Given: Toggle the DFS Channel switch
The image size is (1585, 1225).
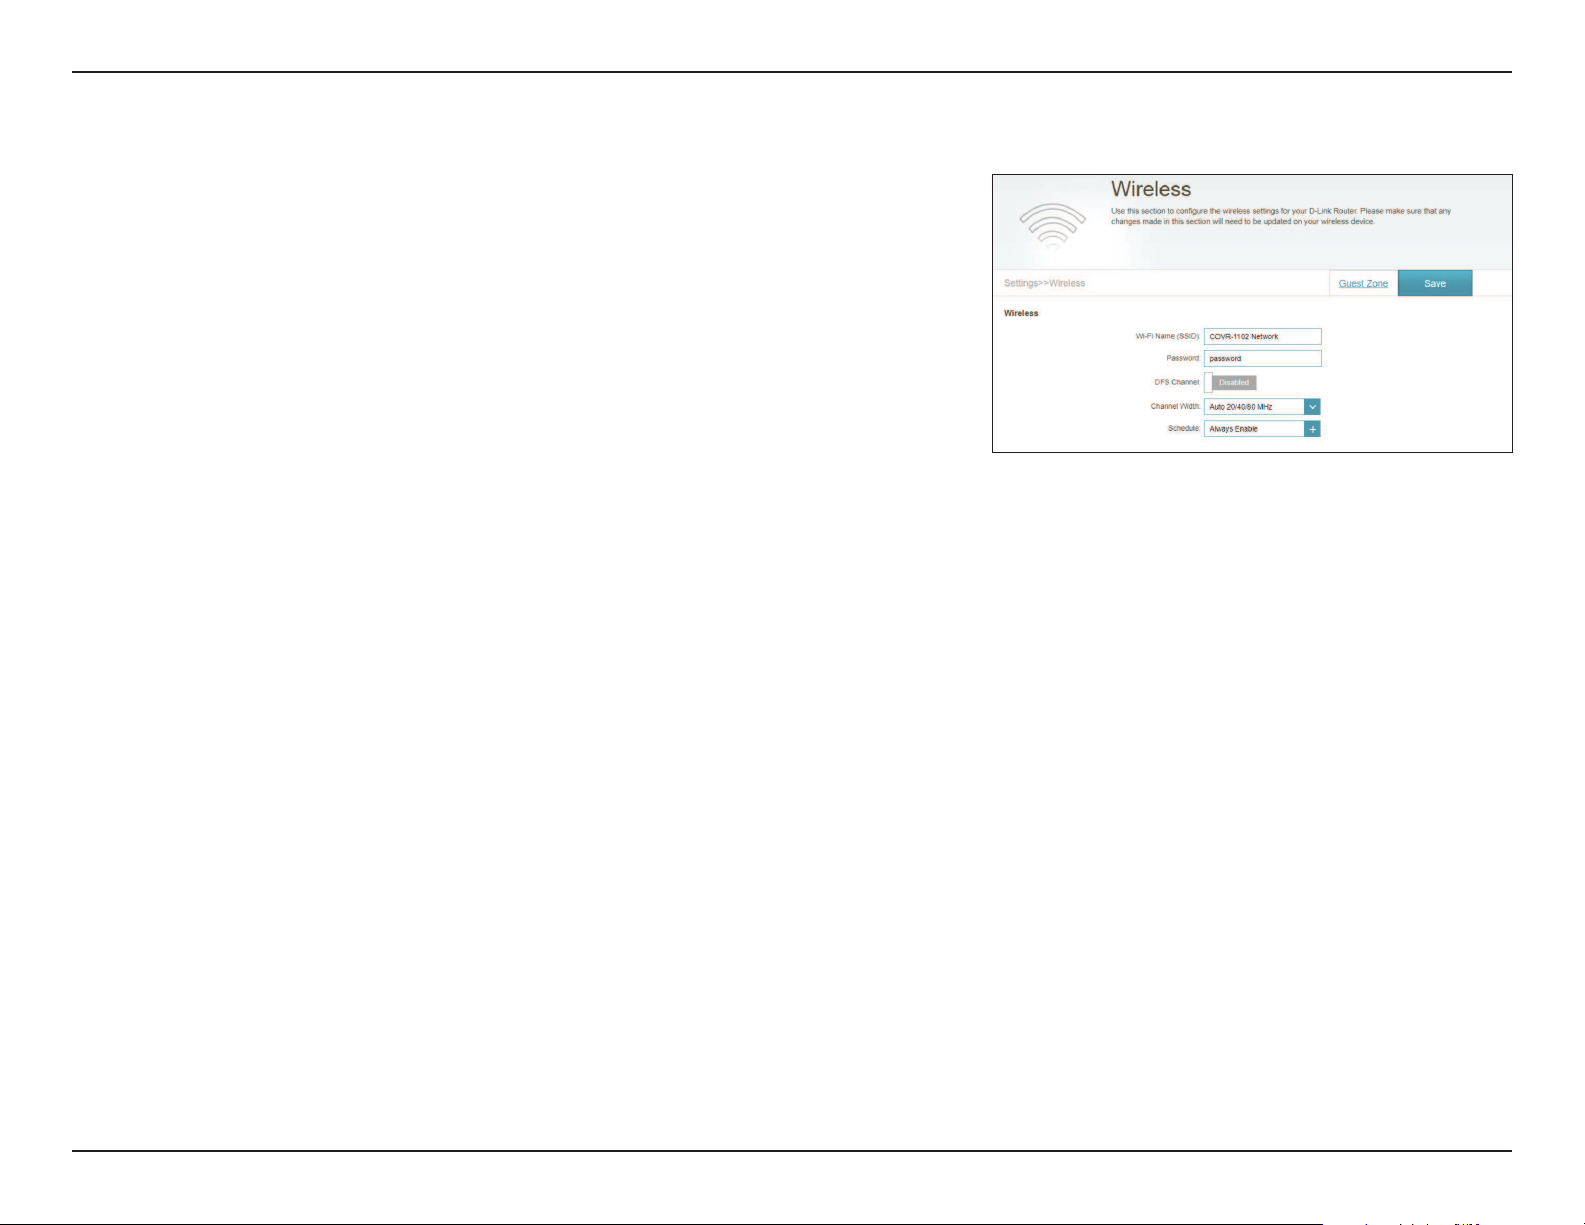Looking at the screenshot, I should click(x=1230, y=383).
